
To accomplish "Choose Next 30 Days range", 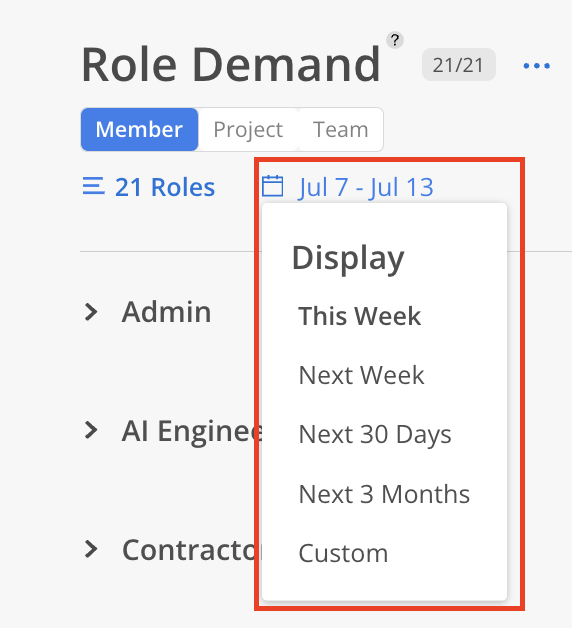I will tap(375, 435).
